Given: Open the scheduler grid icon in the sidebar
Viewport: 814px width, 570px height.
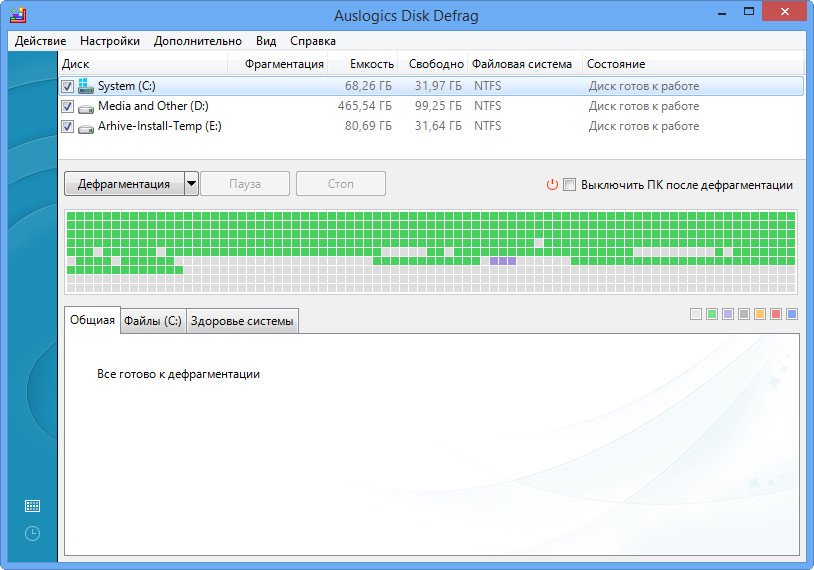Looking at the screenshot, I should 32,506.
